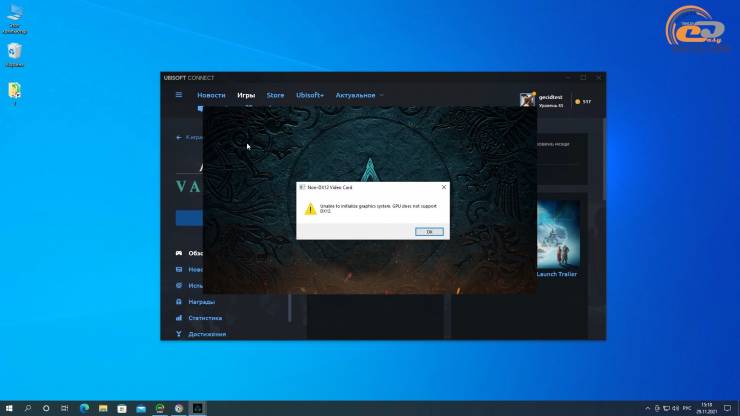The image size is (740, 416).
Task: Switch to the Игры tab
Action: (246, 95)
